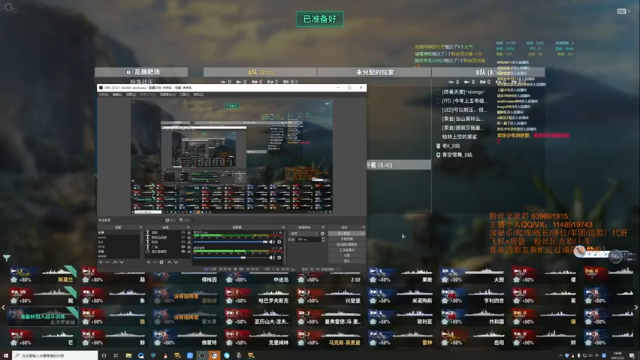Click the OBS Studio taskbar icon

point(202,356)
